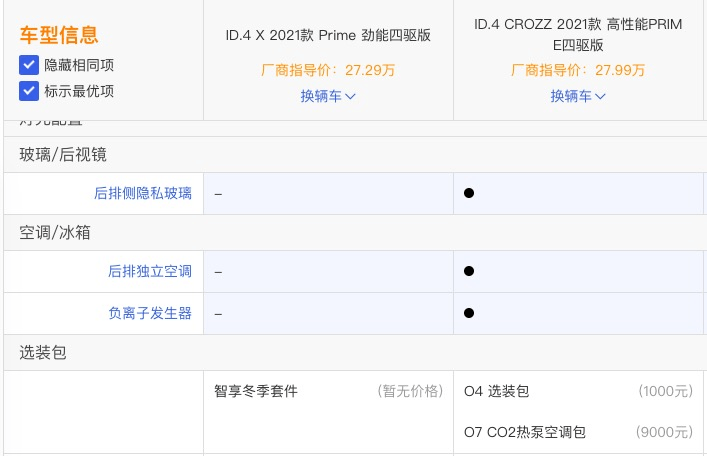The width and height of the screenshot is (707, 456).
Task: Select the O4 选装包 entry
Action: (496, 391)
